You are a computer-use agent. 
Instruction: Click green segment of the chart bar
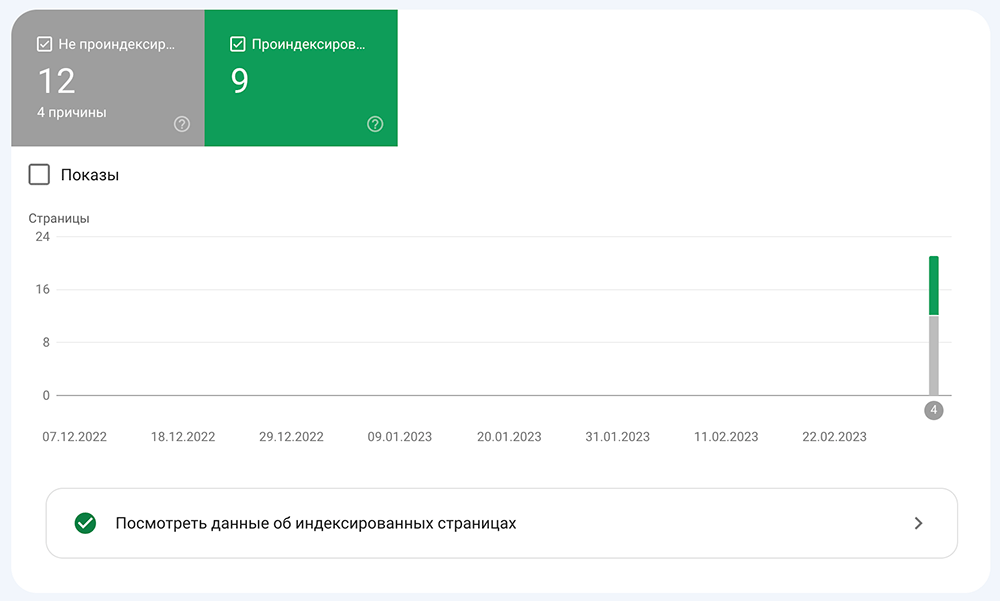point(934,286)
